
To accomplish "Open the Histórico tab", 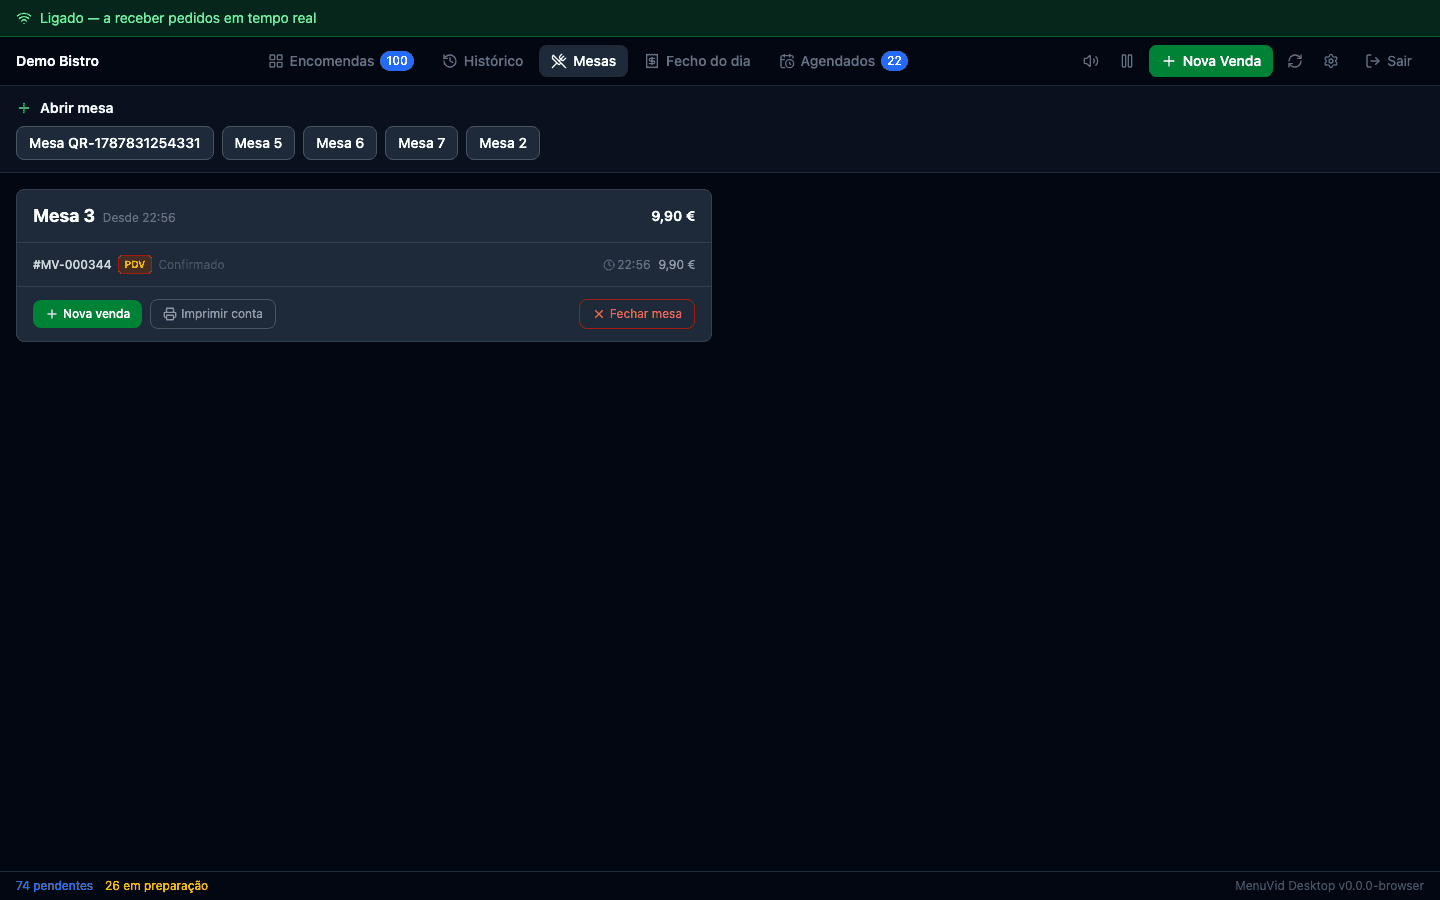I will 483,61.
